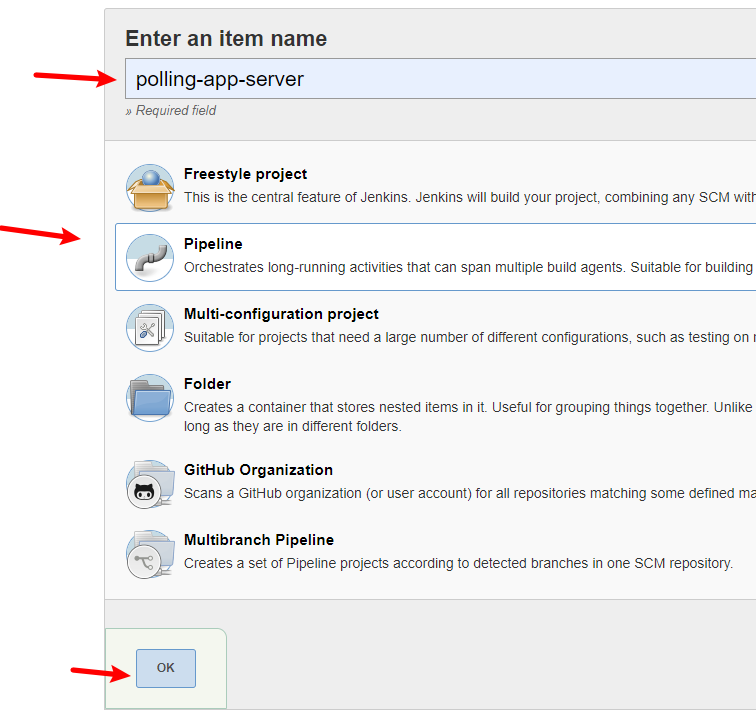
Task: Click the 'This is the central feature' description
Action: pyautogui.click(x=470, y=197)
